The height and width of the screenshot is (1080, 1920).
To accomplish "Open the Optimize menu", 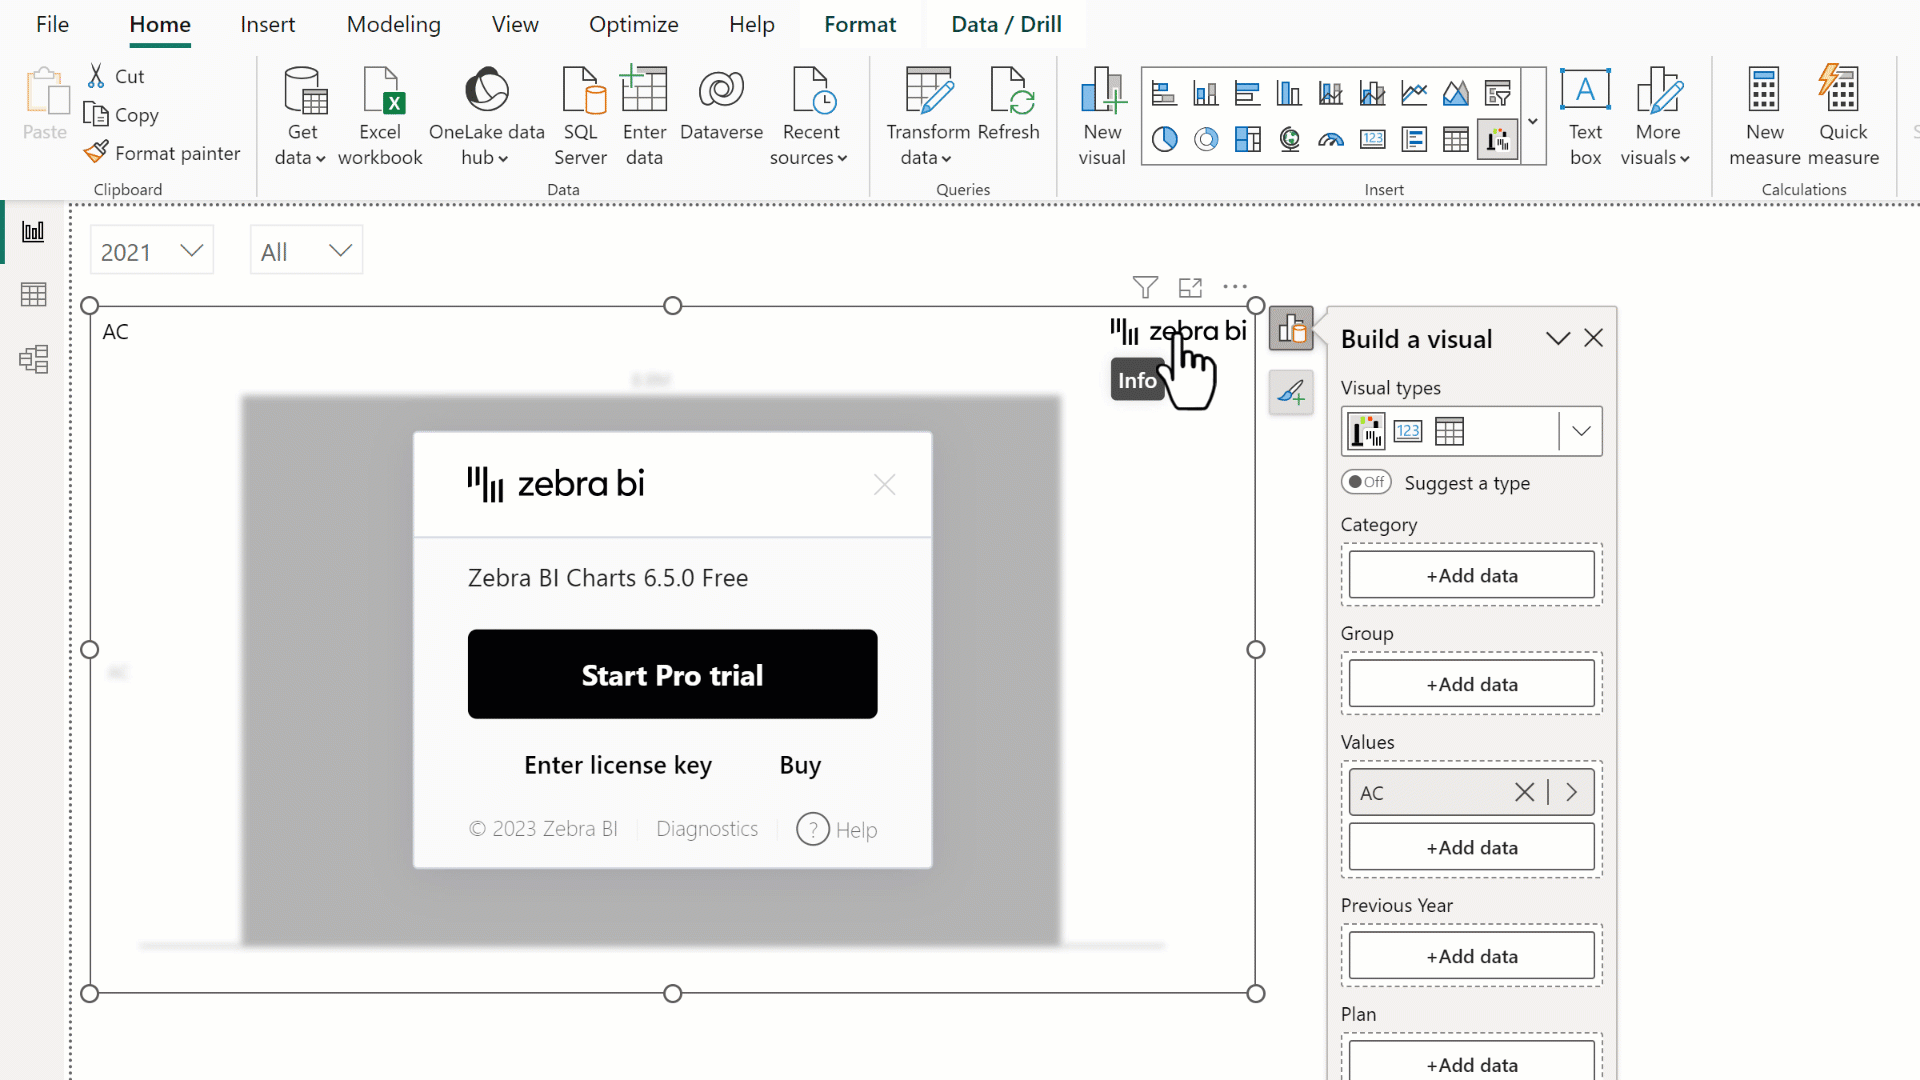I will (633, 24).
